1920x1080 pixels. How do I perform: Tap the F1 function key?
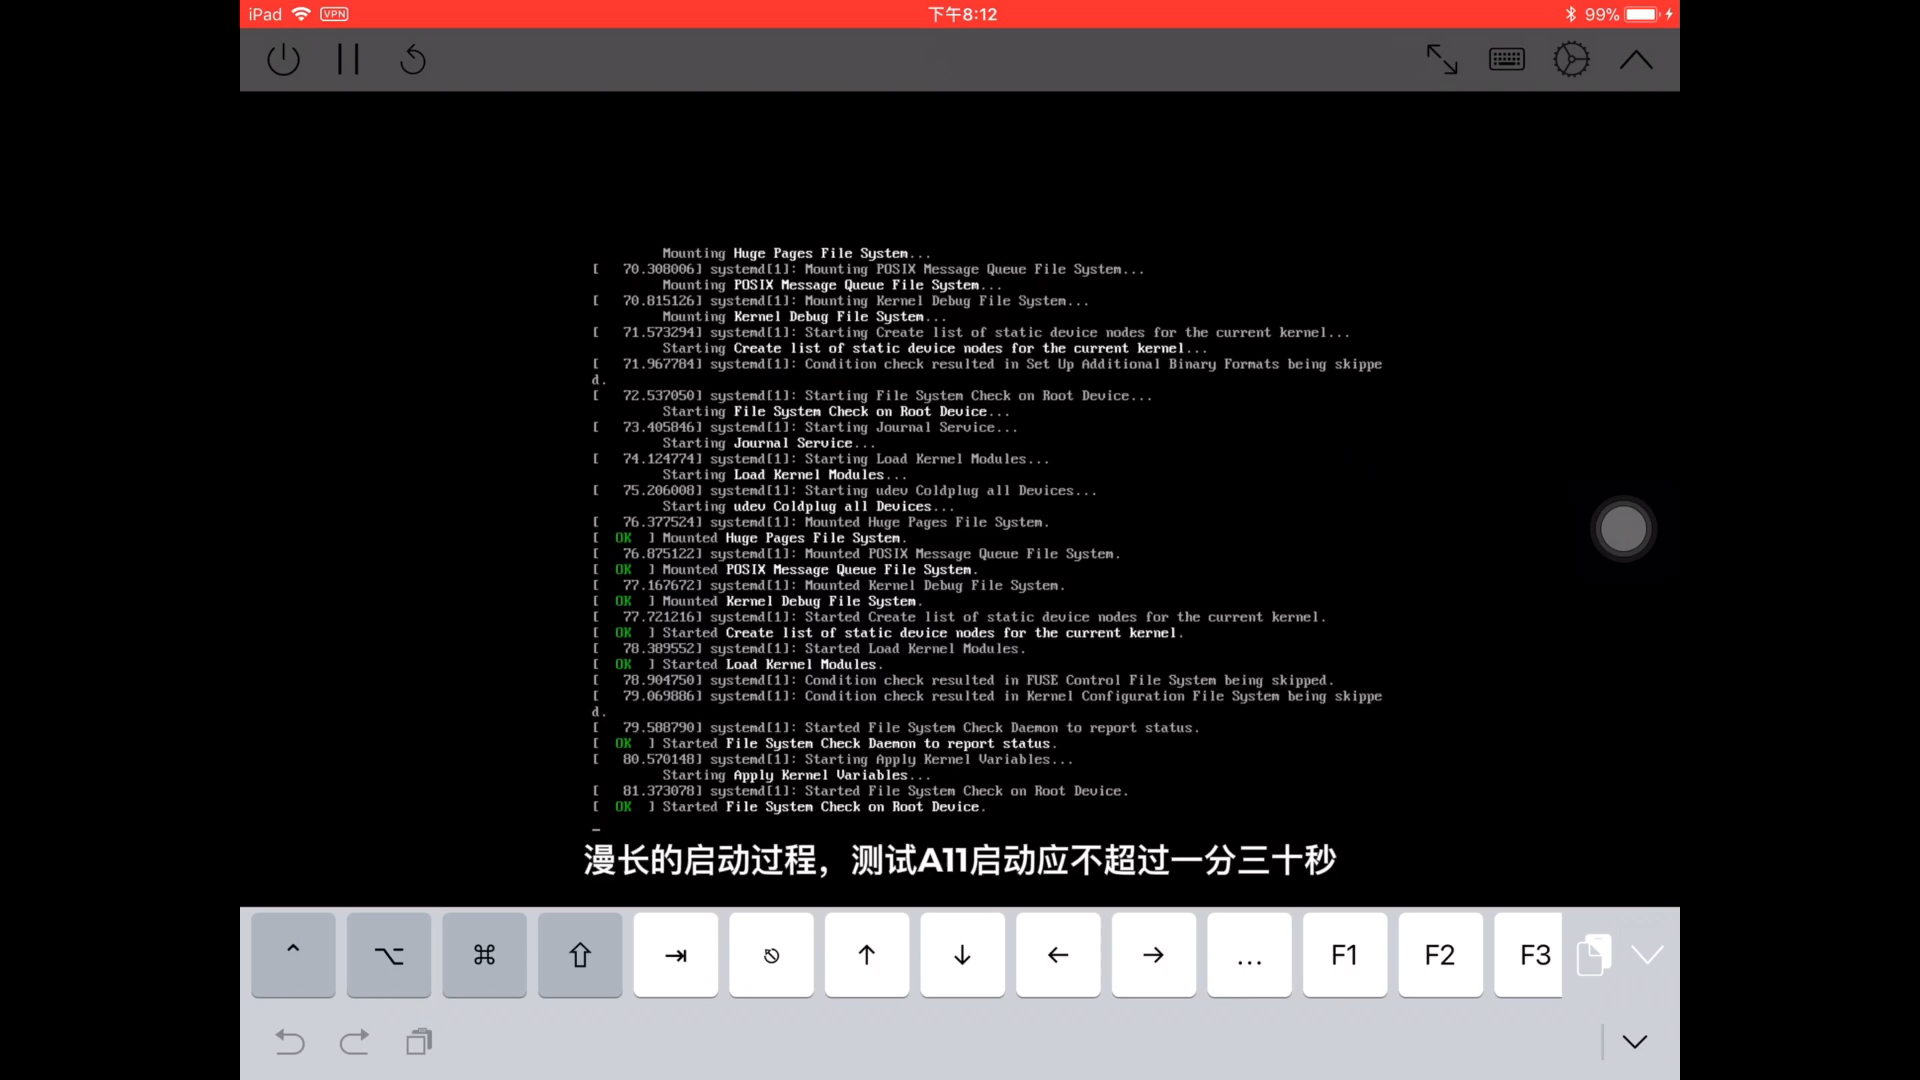1345,955
